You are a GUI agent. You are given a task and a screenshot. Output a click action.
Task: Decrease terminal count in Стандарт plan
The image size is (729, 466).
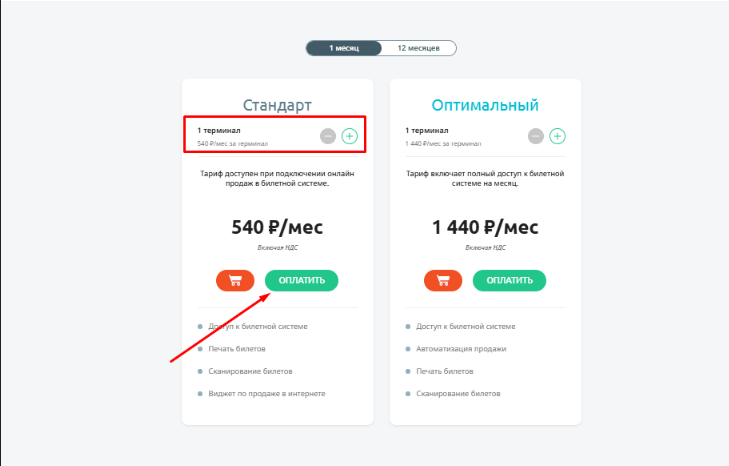[x=328, y=136]
